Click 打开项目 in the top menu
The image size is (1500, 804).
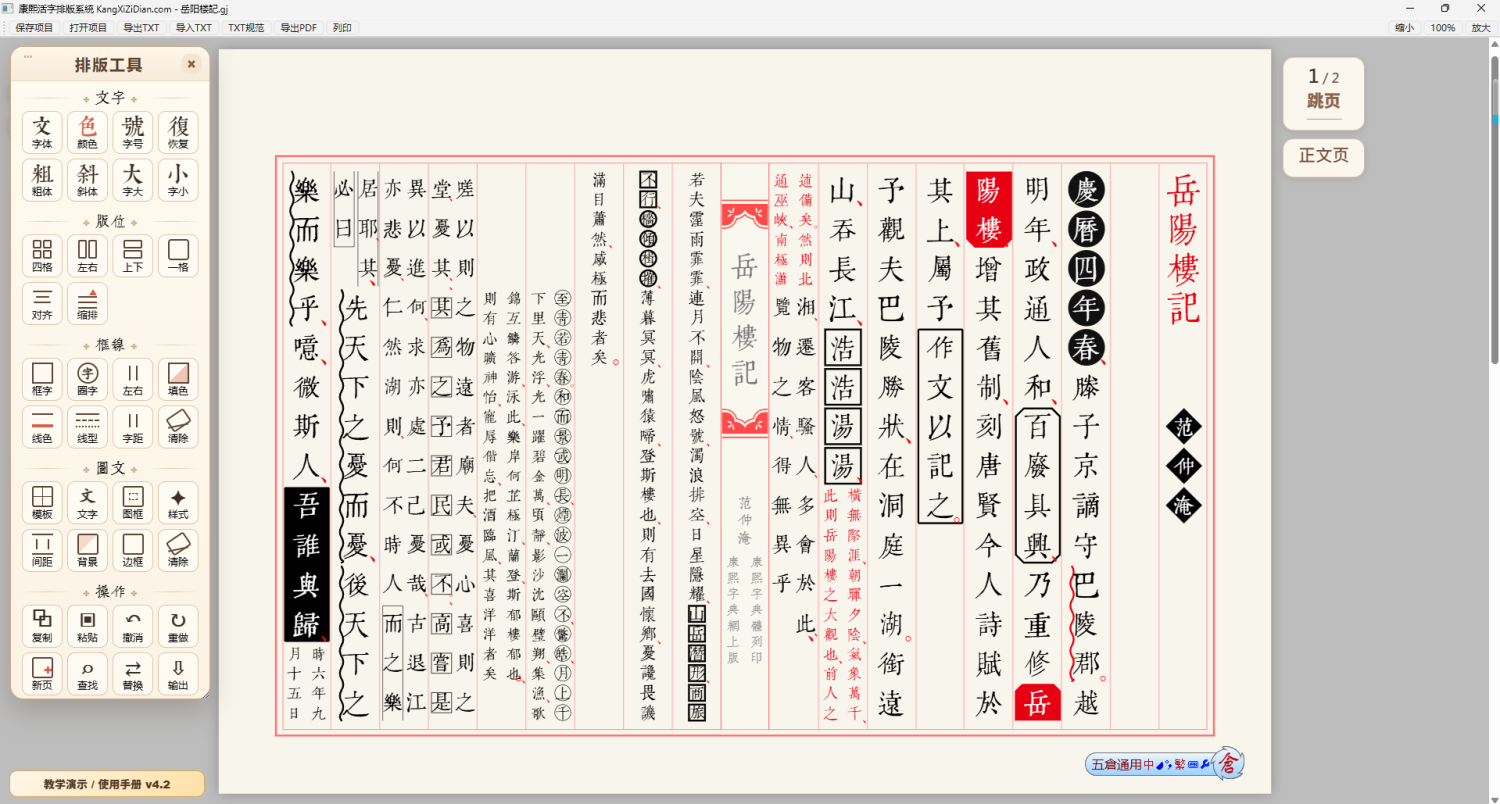[88, 28]
